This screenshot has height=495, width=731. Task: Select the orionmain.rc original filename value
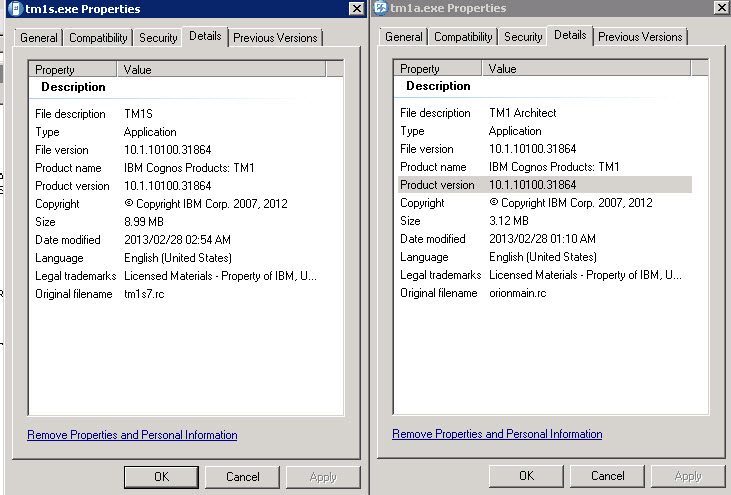517,293
